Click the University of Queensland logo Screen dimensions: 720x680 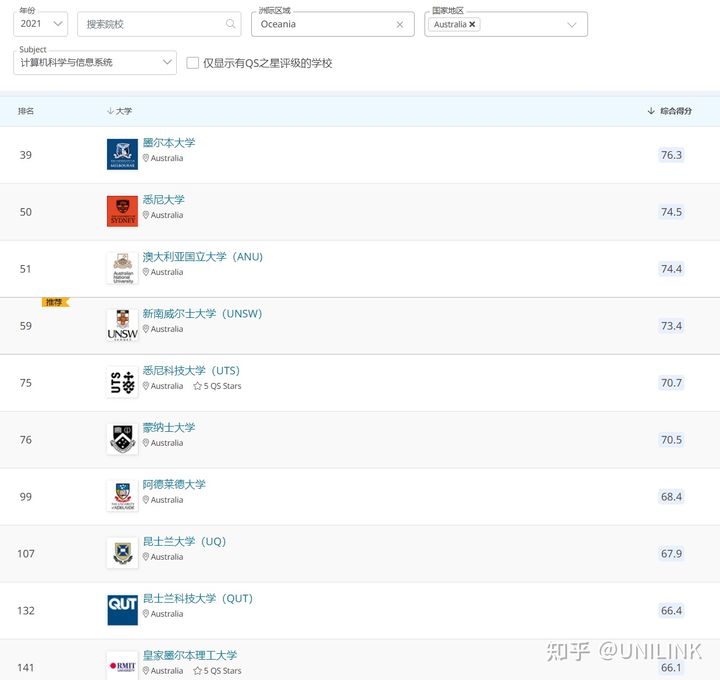point(122,553)
